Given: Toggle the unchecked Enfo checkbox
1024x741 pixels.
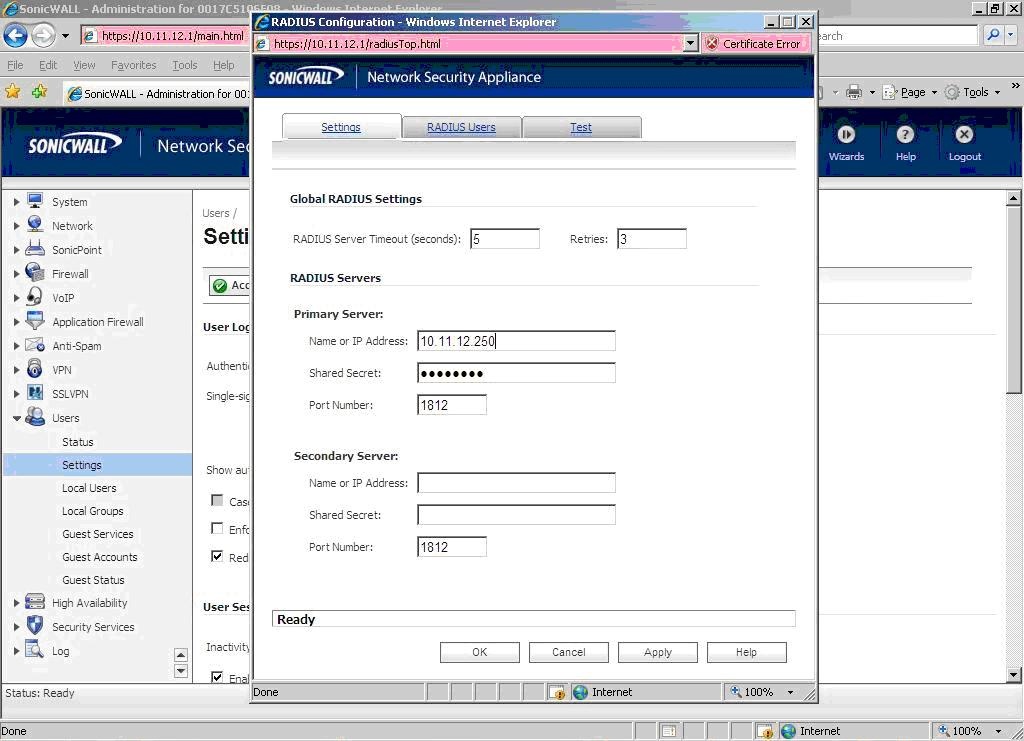Looking at the screenshot, I should tap(217, 528).
